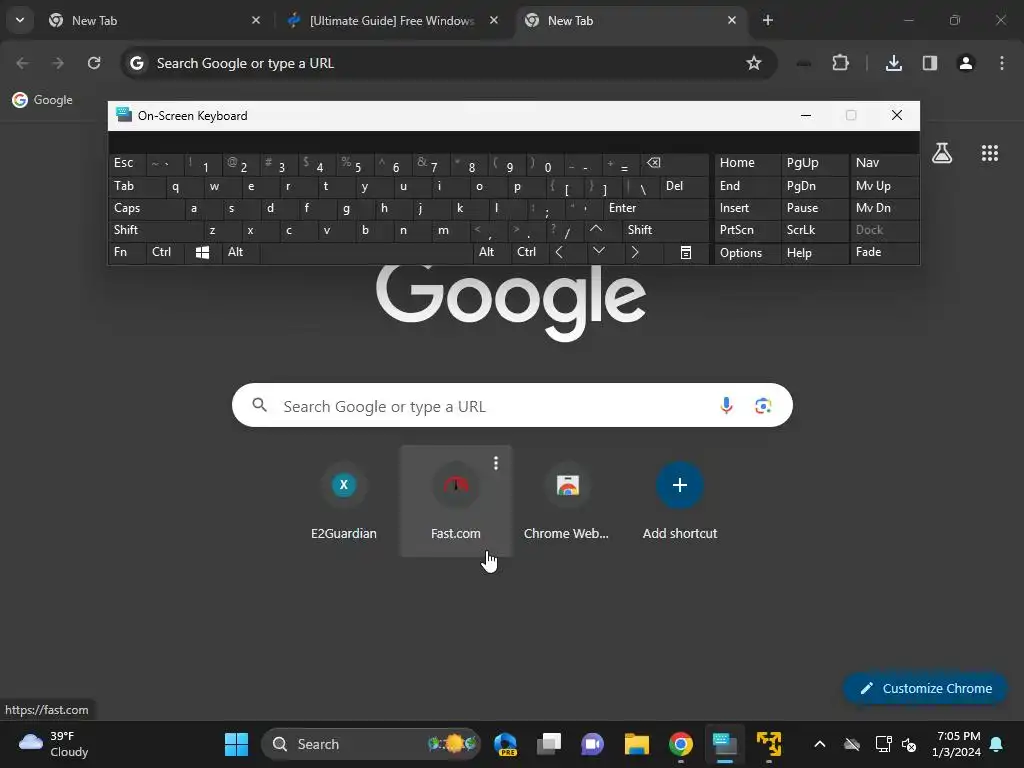
Task: Open Microsoft Edge from the taskbar
Action: 505,744
